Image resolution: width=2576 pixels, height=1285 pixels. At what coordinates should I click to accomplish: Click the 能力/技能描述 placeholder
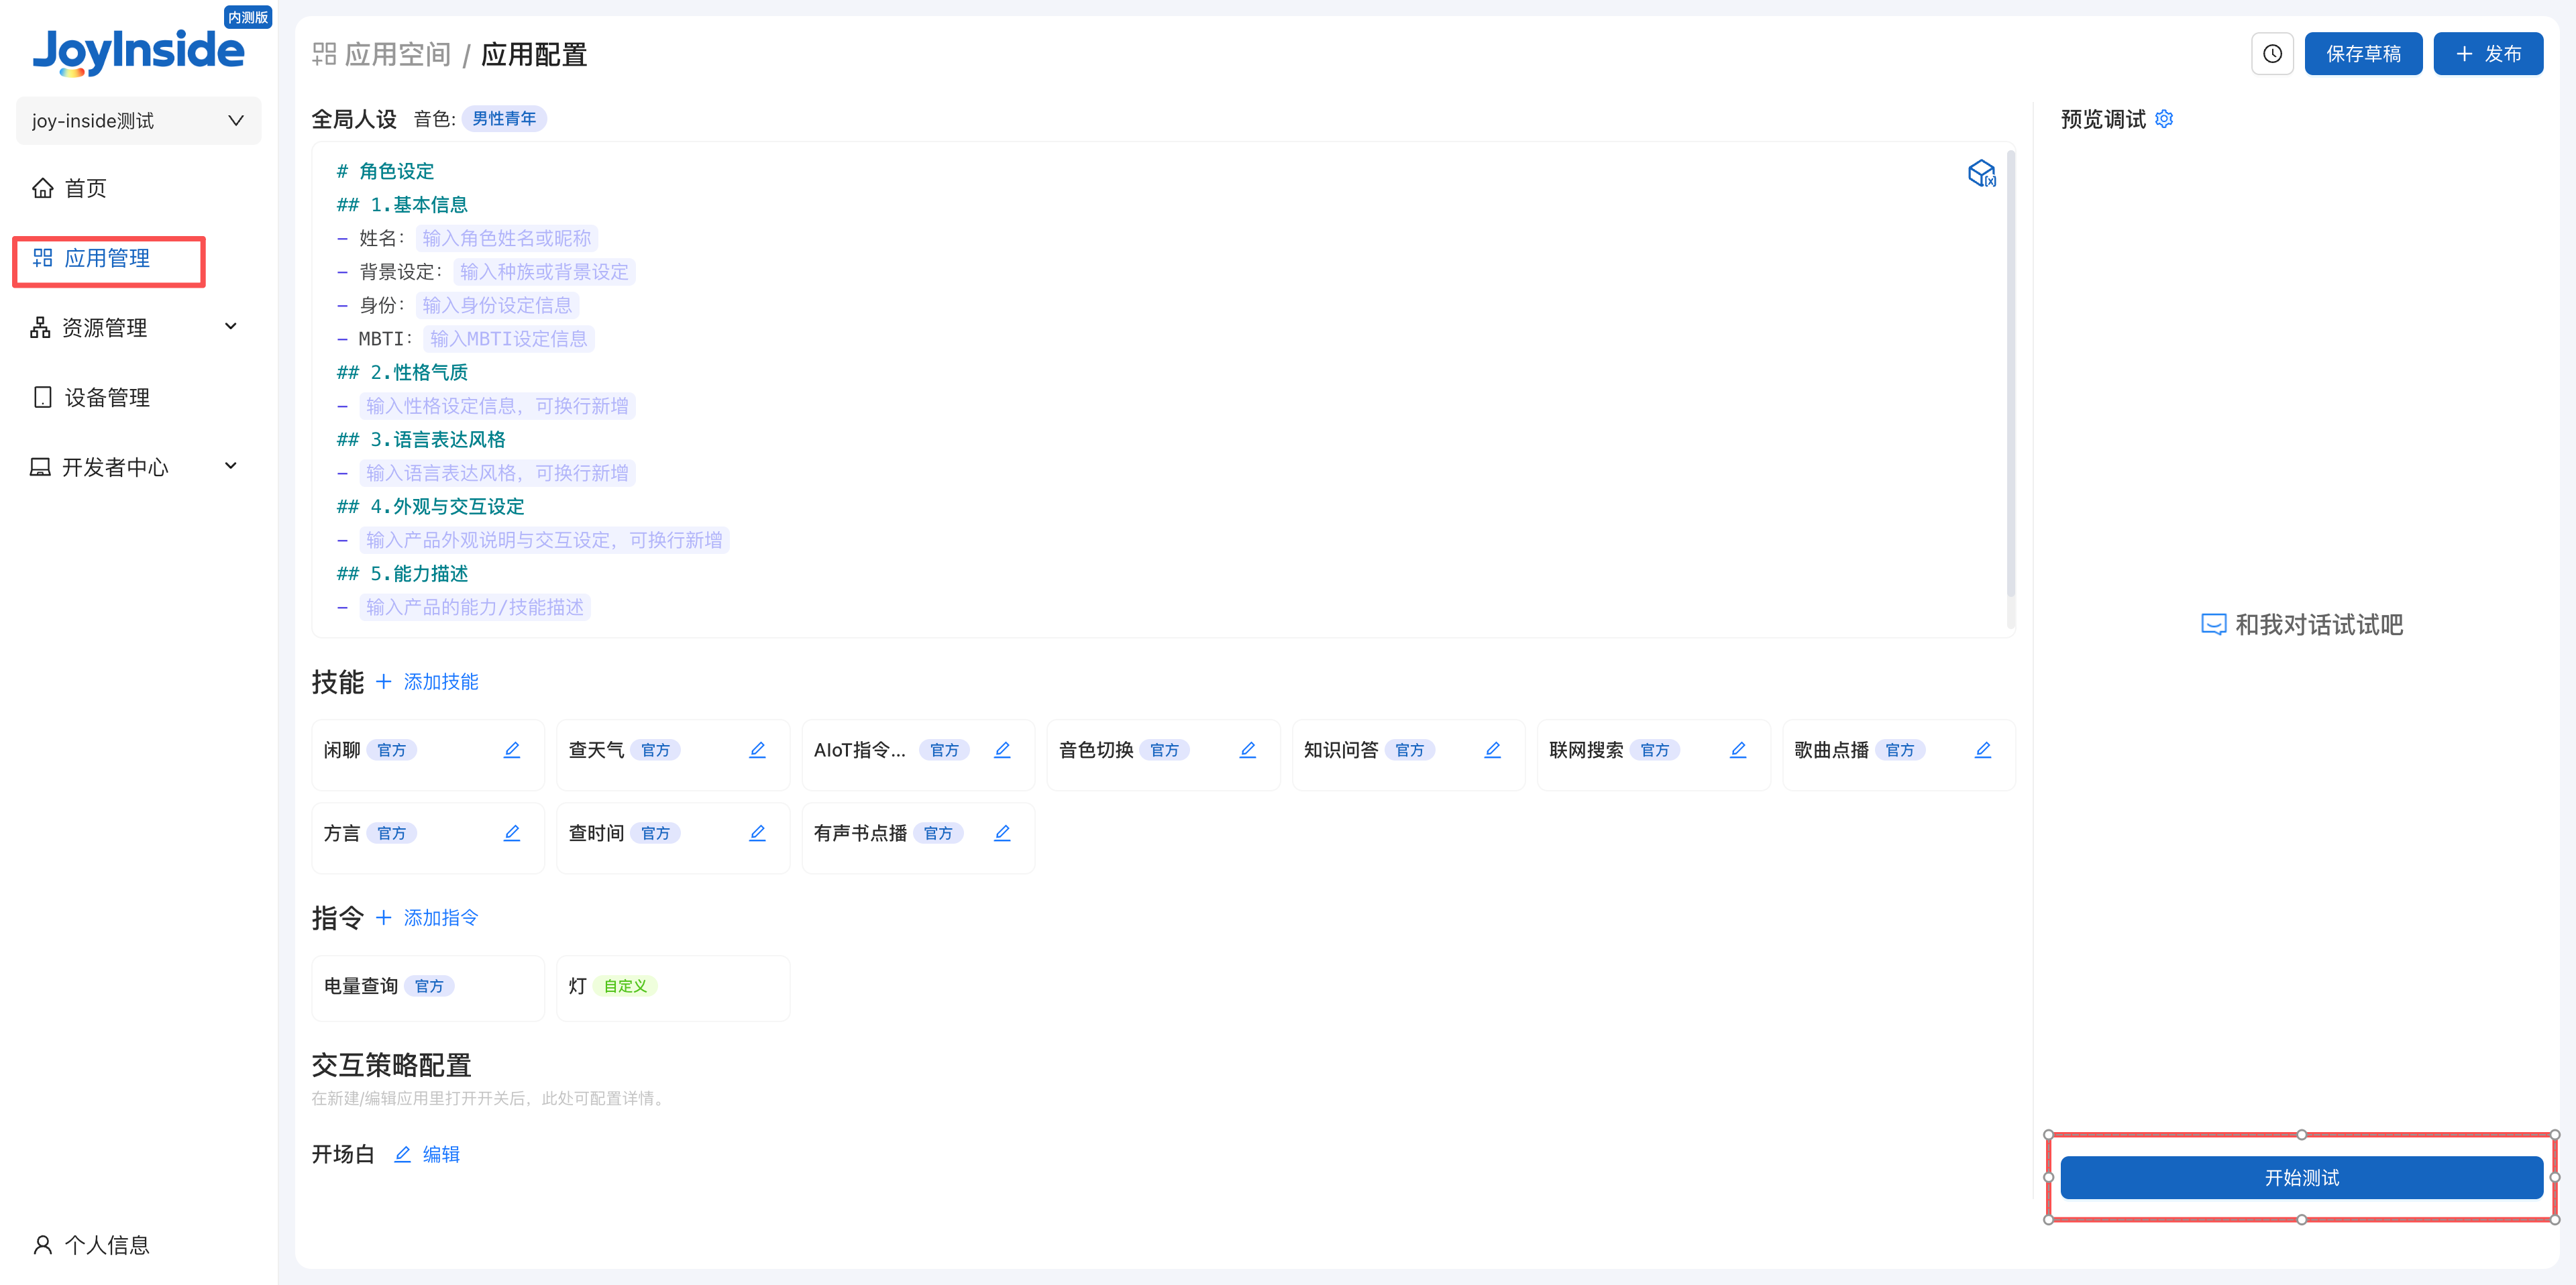click(x=475, y=607)
